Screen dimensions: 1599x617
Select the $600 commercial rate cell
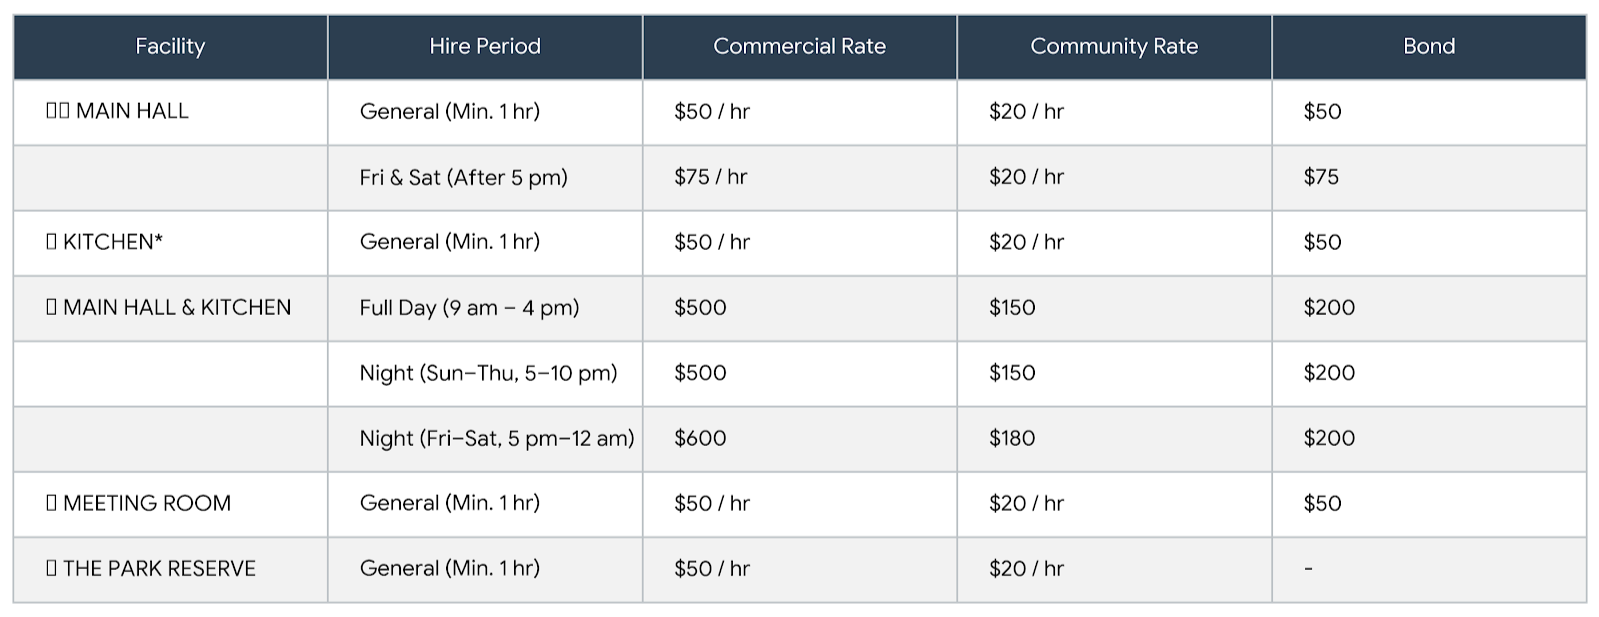click(x=700, y=438)
